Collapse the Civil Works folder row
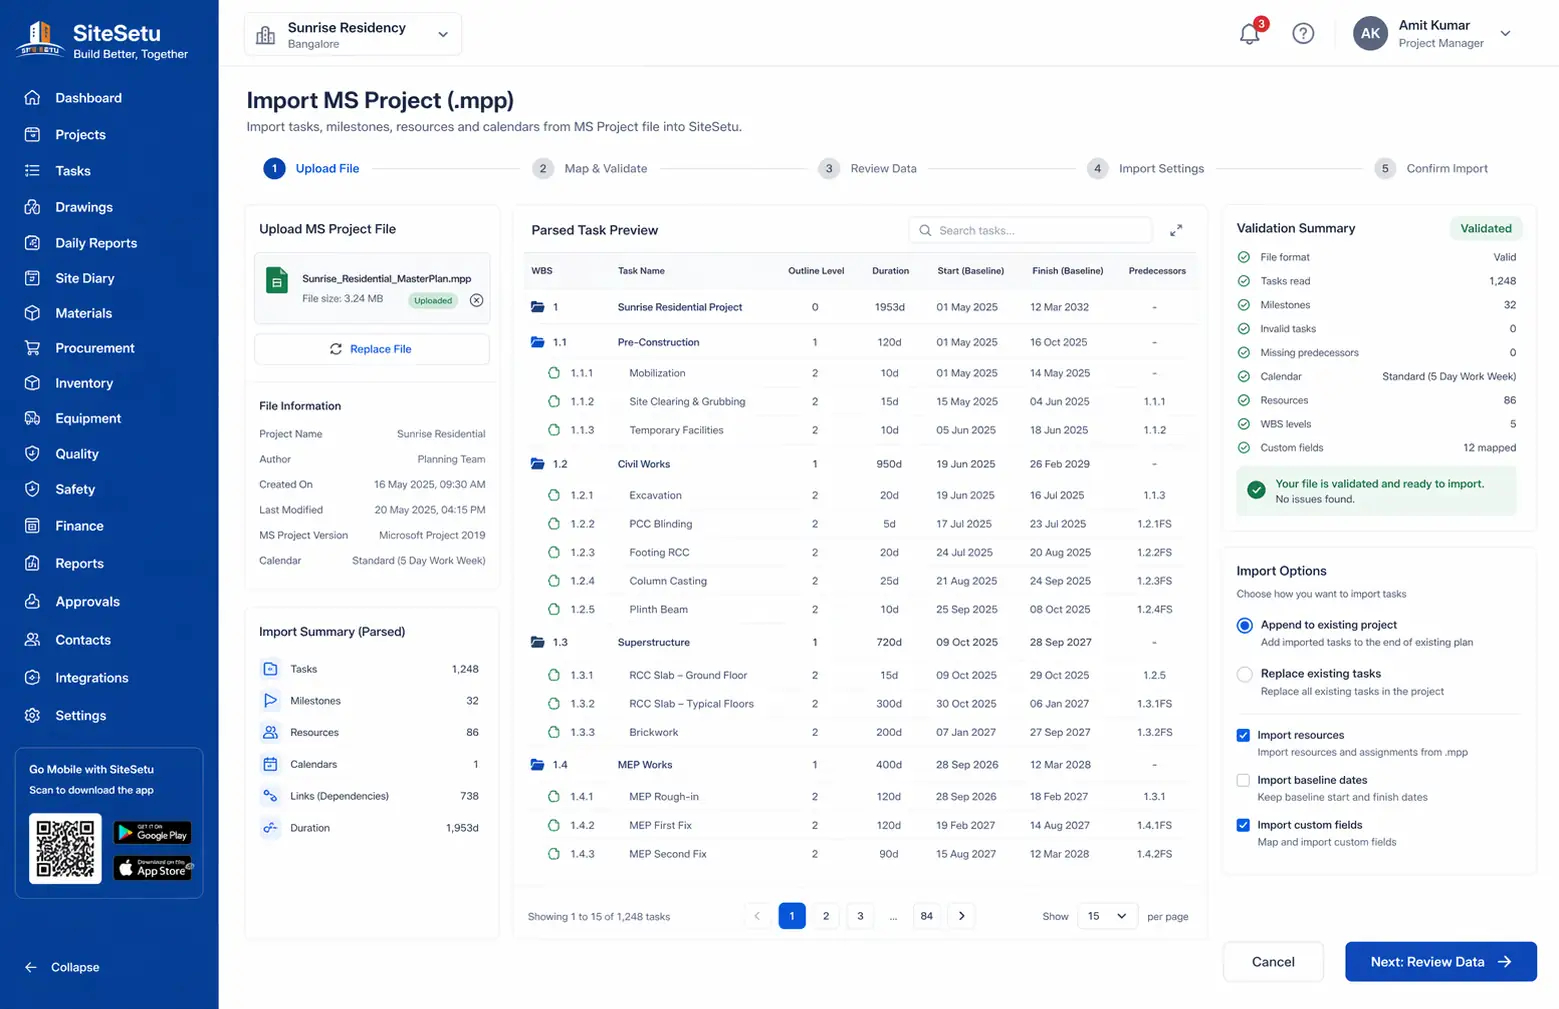The height and width of the screenshot is (1009, 1559). pos(537,464)
